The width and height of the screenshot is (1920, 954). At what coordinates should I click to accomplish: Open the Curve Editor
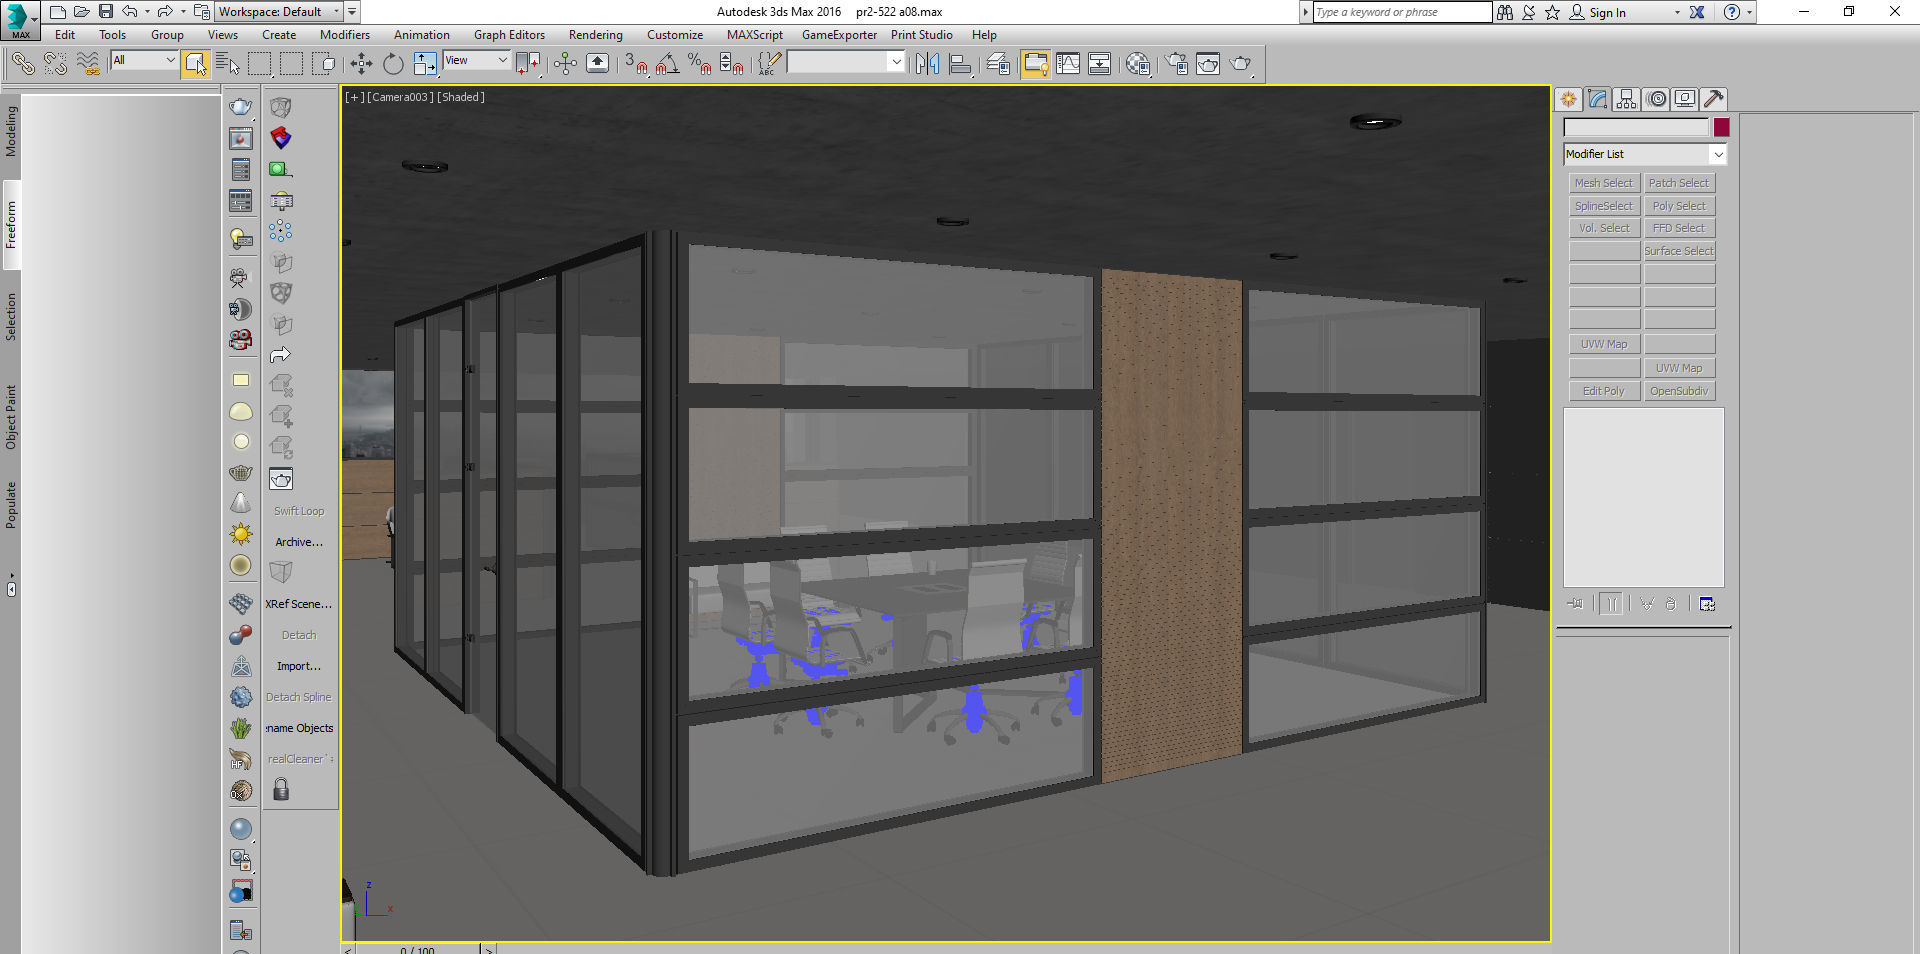pos(1068,64)
